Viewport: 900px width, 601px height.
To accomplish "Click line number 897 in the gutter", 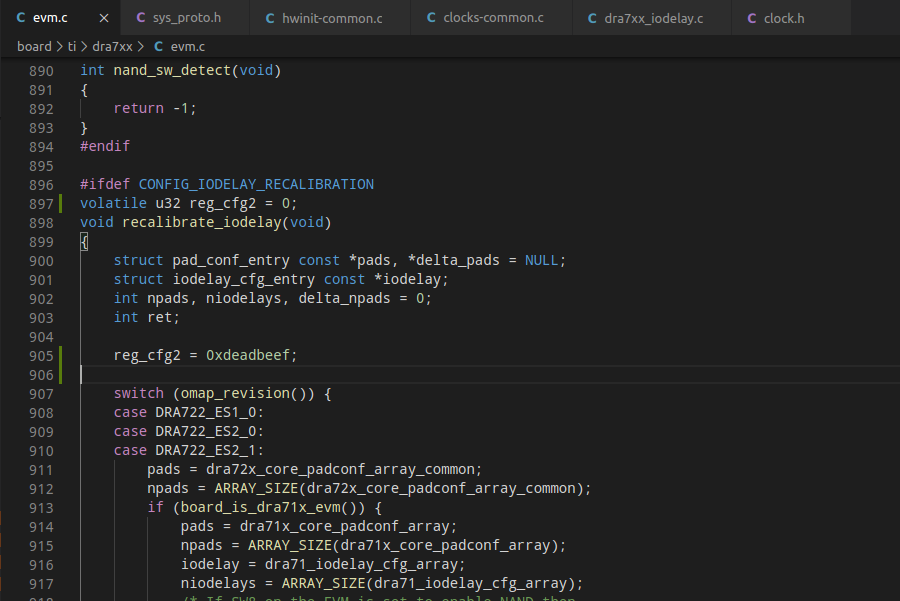I will 41,204.
